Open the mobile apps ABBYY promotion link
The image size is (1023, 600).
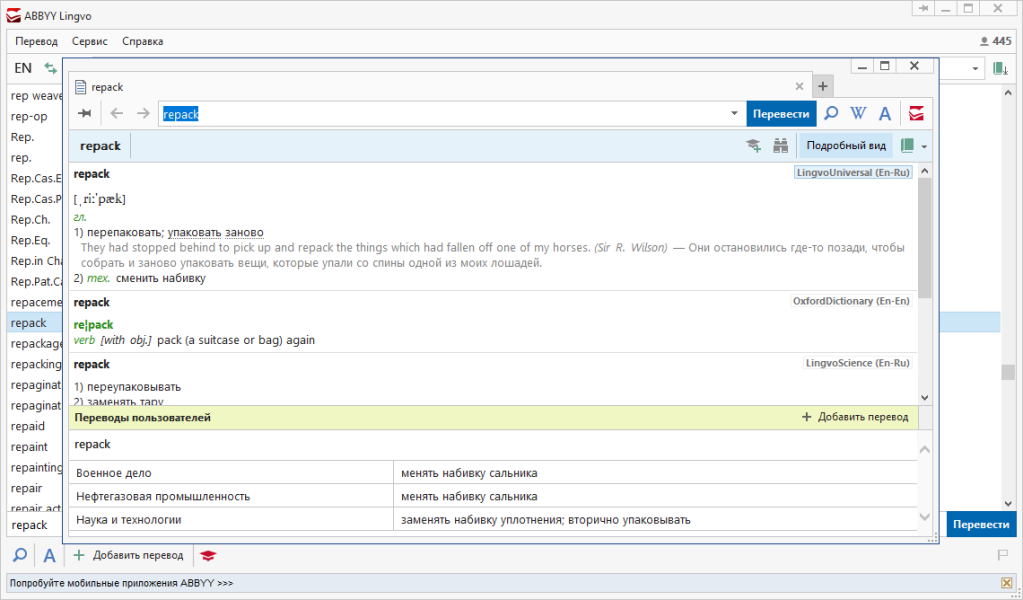pos(121,583)
